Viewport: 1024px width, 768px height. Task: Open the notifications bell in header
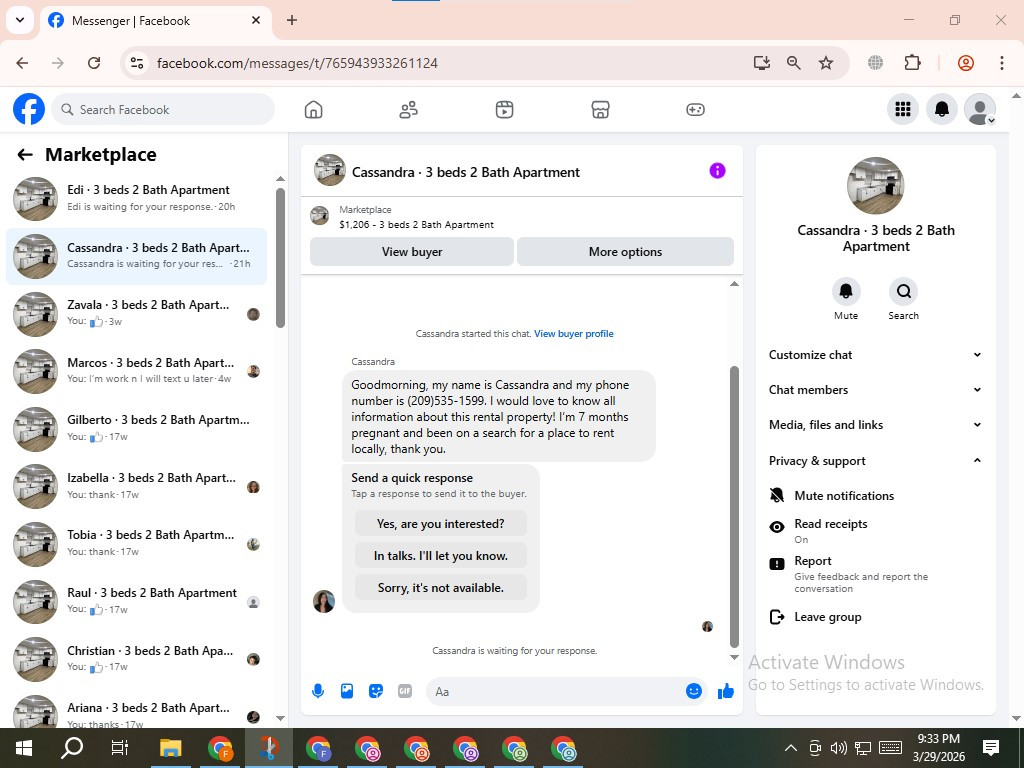[942, 109]
